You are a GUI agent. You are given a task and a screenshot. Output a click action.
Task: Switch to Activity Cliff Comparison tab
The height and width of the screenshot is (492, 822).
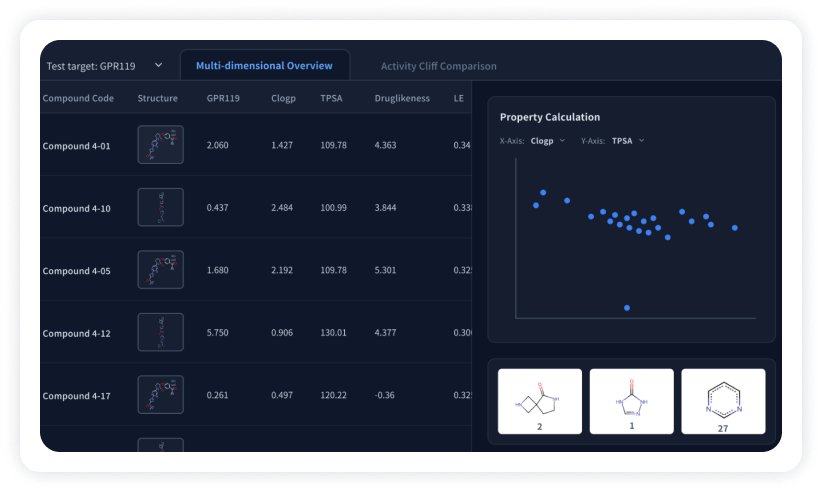[438, 66]
